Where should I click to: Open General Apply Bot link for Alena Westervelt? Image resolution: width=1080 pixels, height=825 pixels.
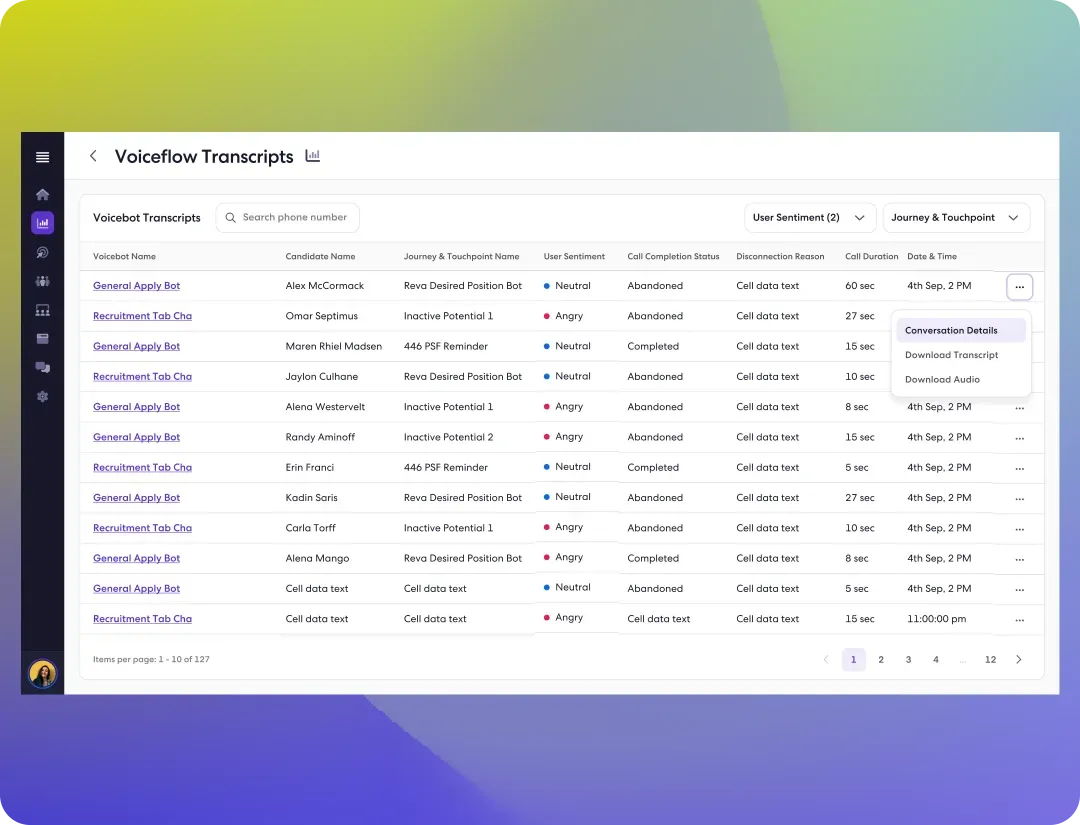136,407
